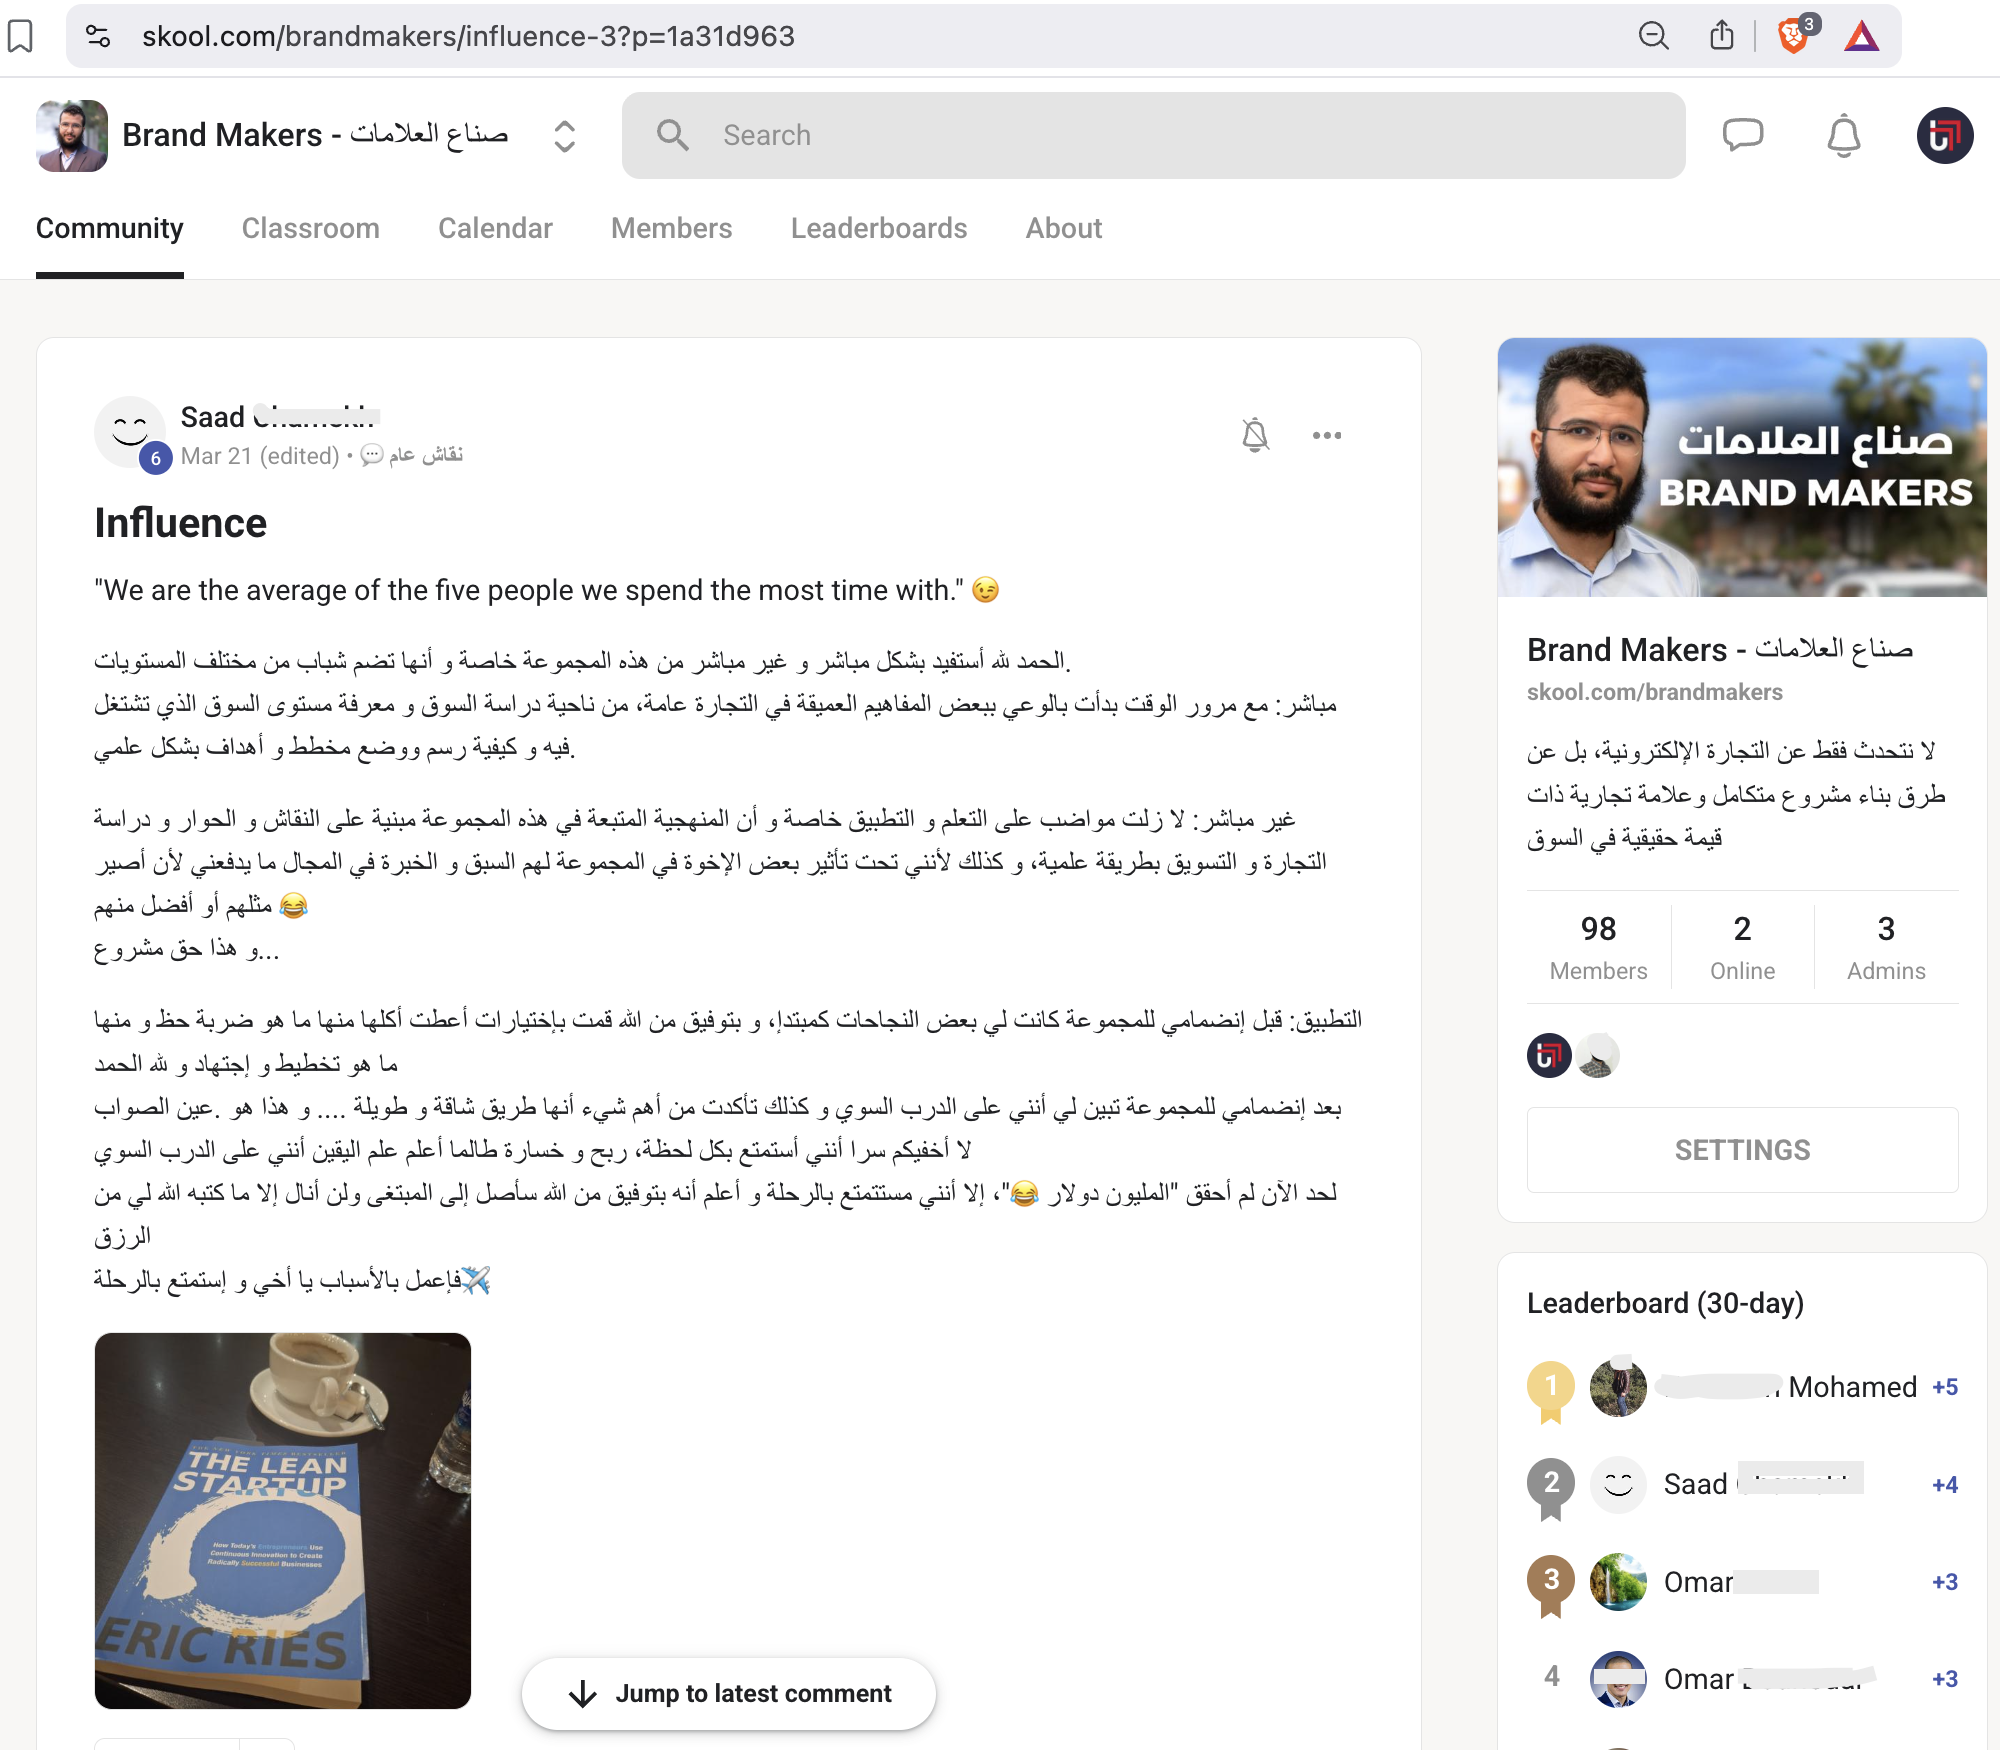Image resolution: width=2000 pixels, height=1750 pixels.
Task: Click Jump to latest comment button
Action: click(729, 1693)
